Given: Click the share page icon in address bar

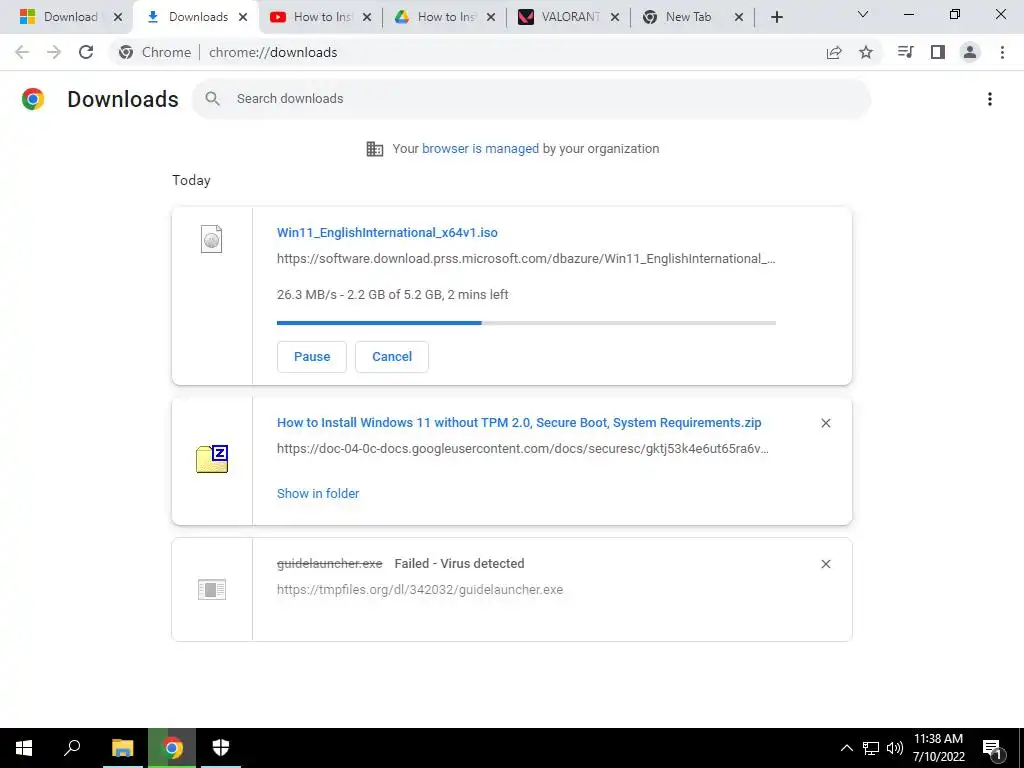Looking at the screenshot, I should point(834,52).
